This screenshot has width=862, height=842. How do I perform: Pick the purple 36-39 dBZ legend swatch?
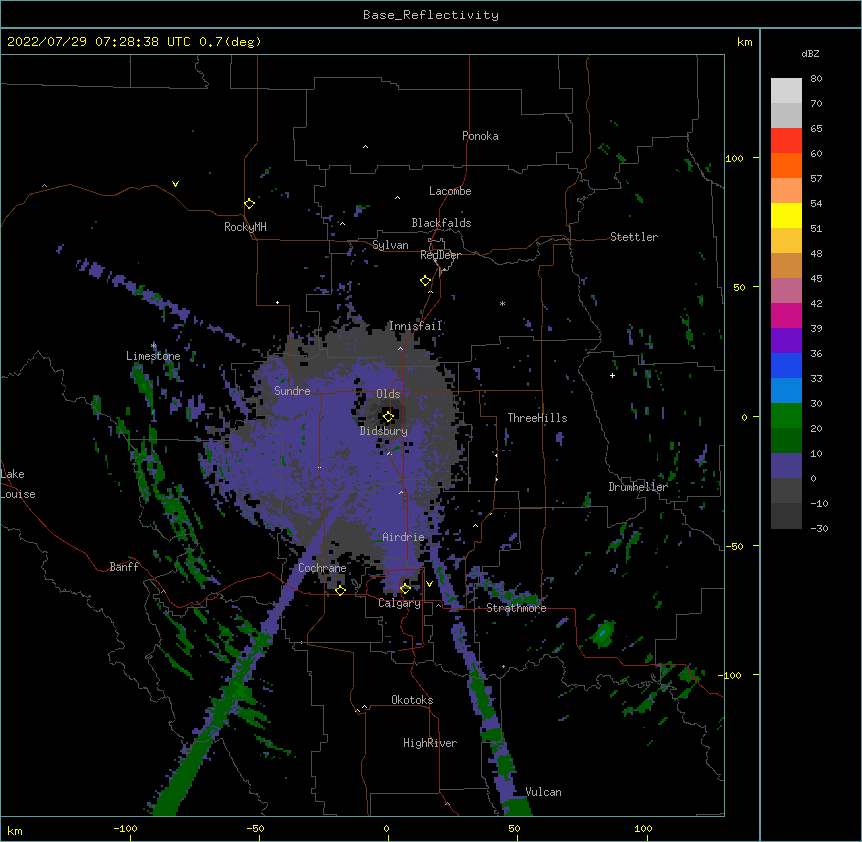click(x=786, y=341)
